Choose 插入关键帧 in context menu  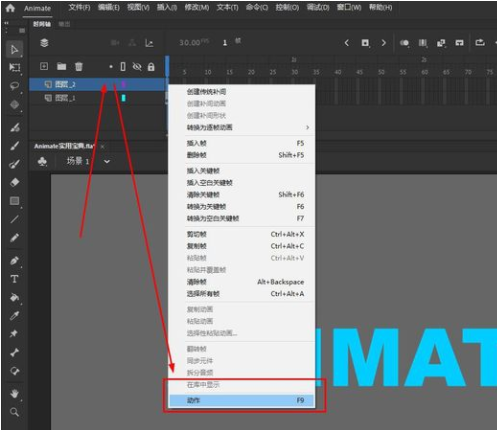point(242,171)
